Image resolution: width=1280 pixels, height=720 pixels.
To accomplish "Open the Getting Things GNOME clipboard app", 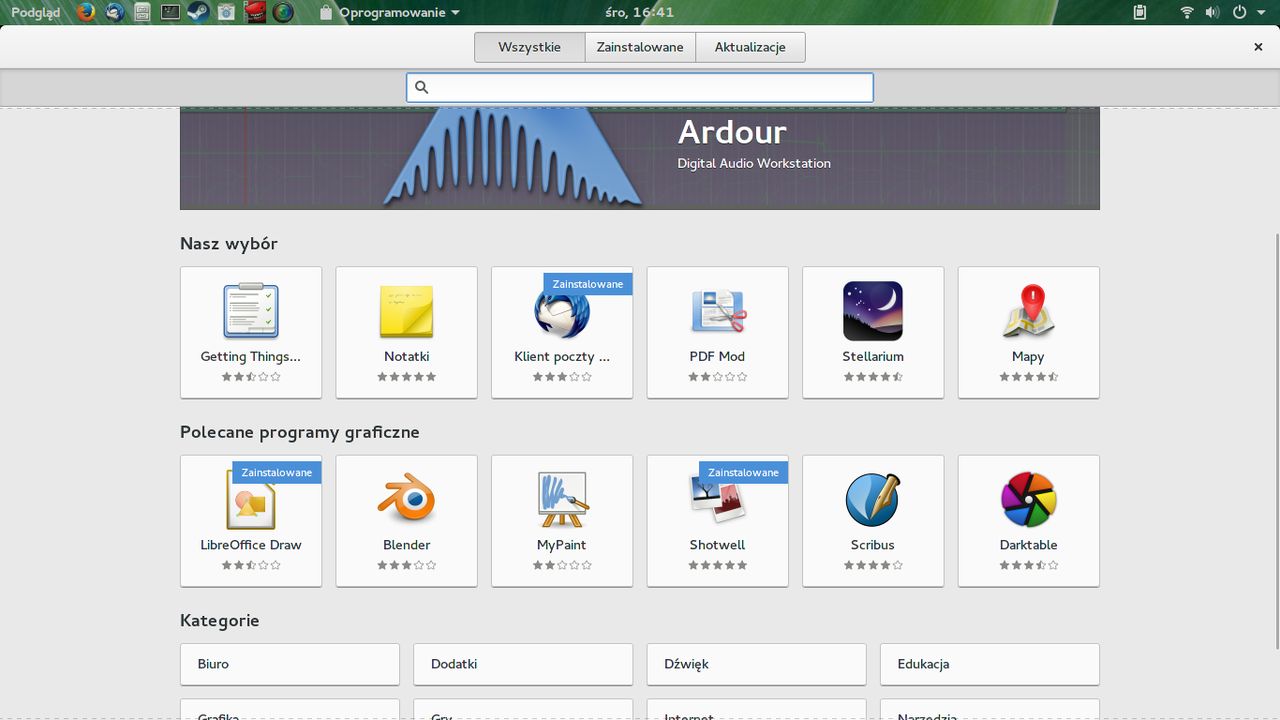I will click(251, 332).
